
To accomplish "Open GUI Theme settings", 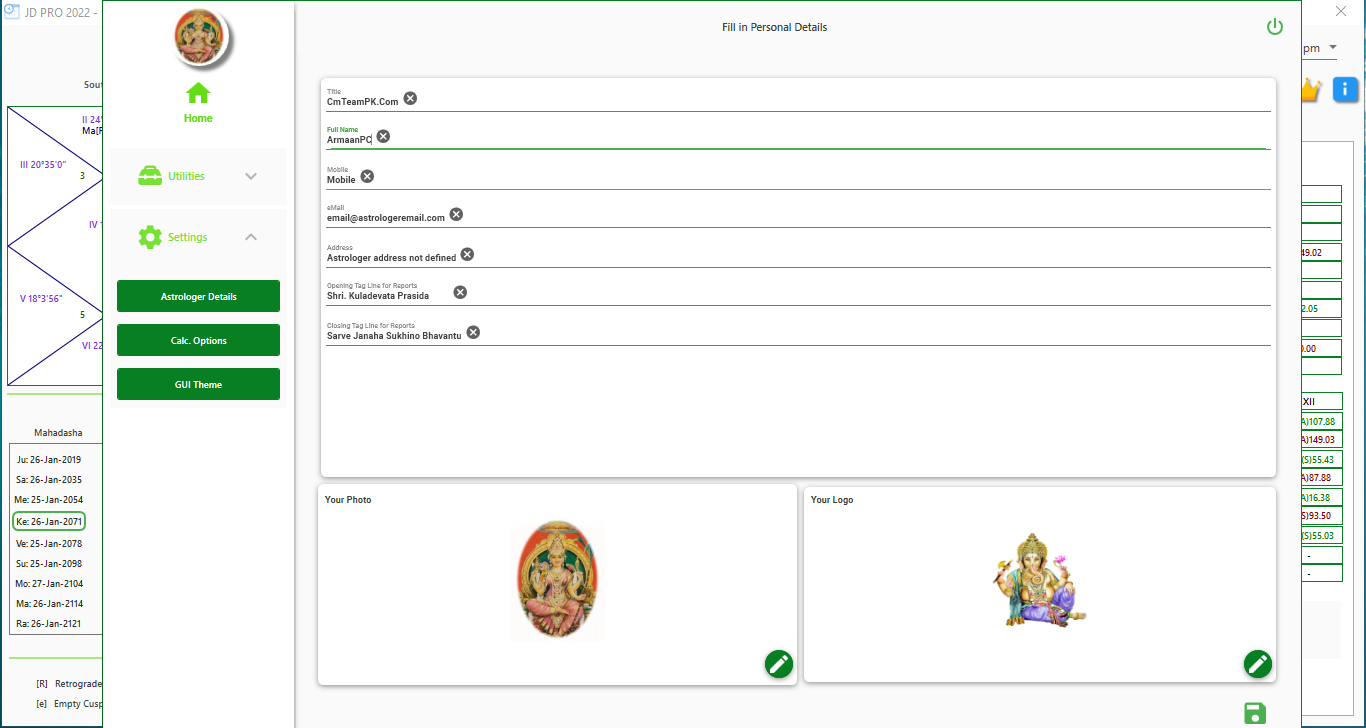I will click(x=198, y=384).
